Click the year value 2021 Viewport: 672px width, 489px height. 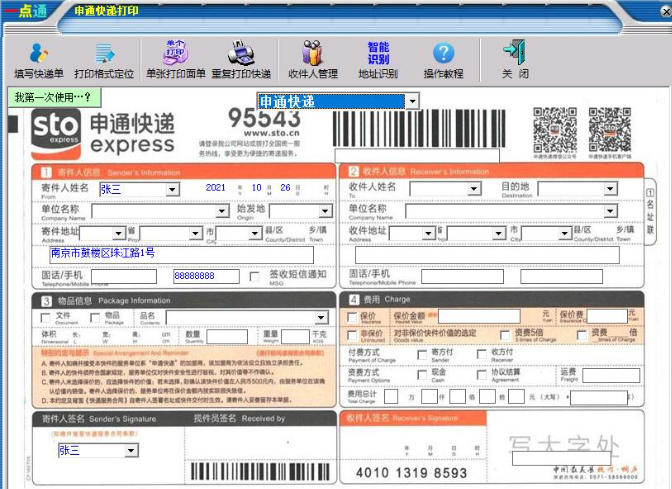(215, 188)
